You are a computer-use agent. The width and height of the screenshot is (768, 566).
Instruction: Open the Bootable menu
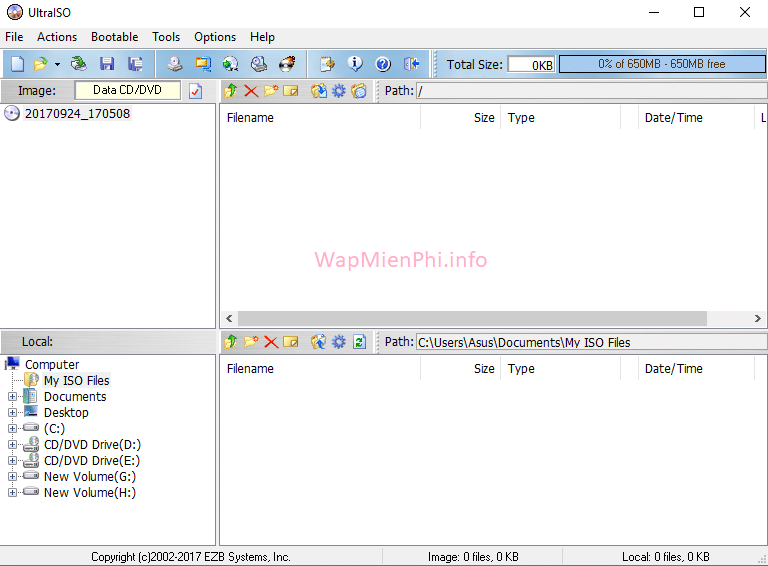(x=115, y=37)
